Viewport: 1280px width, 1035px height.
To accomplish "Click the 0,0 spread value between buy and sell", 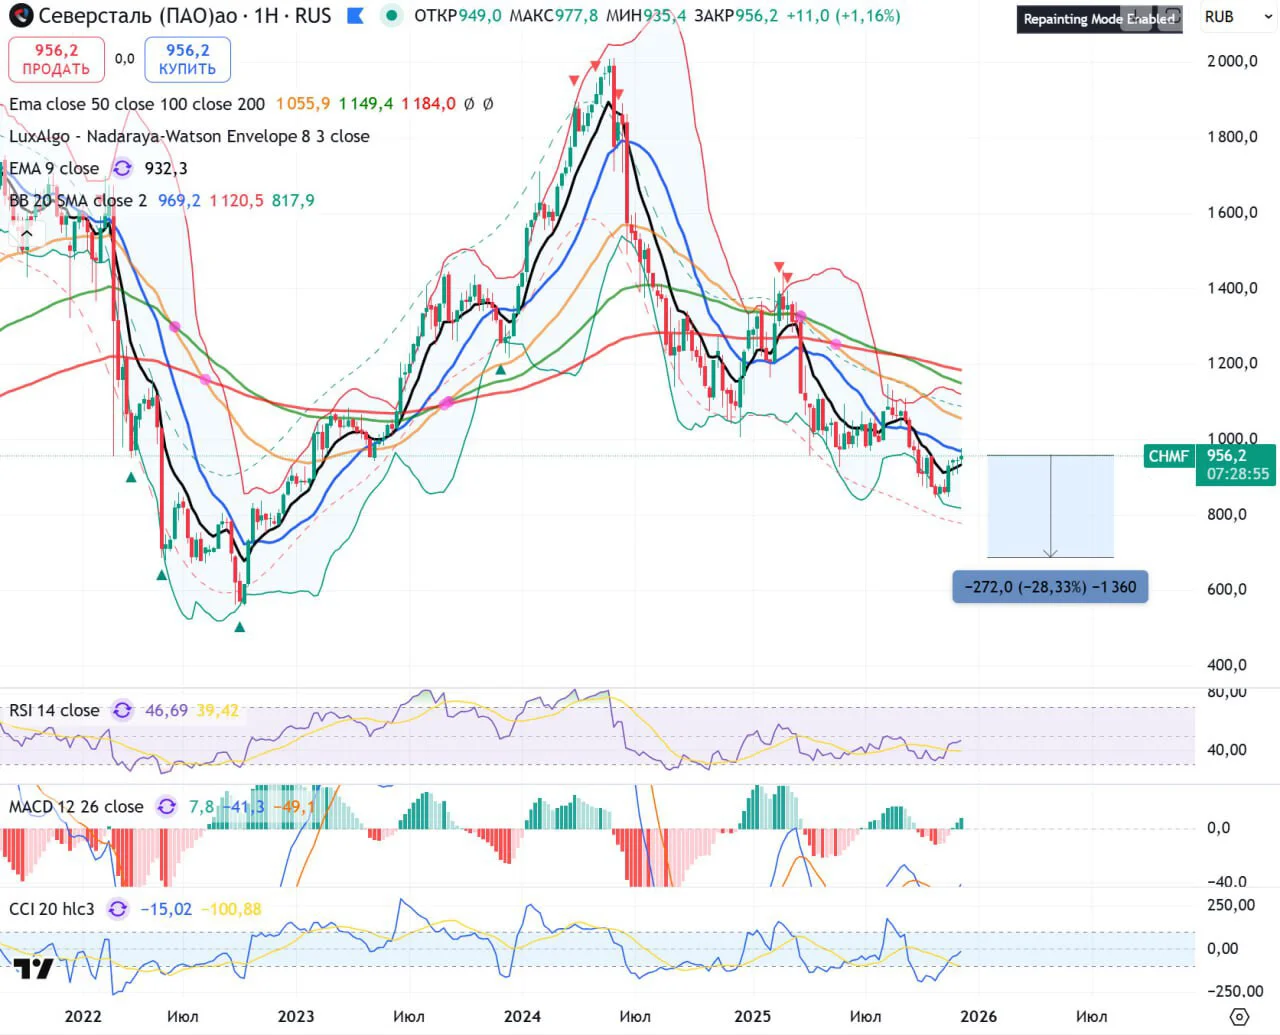I will [124, 59].
